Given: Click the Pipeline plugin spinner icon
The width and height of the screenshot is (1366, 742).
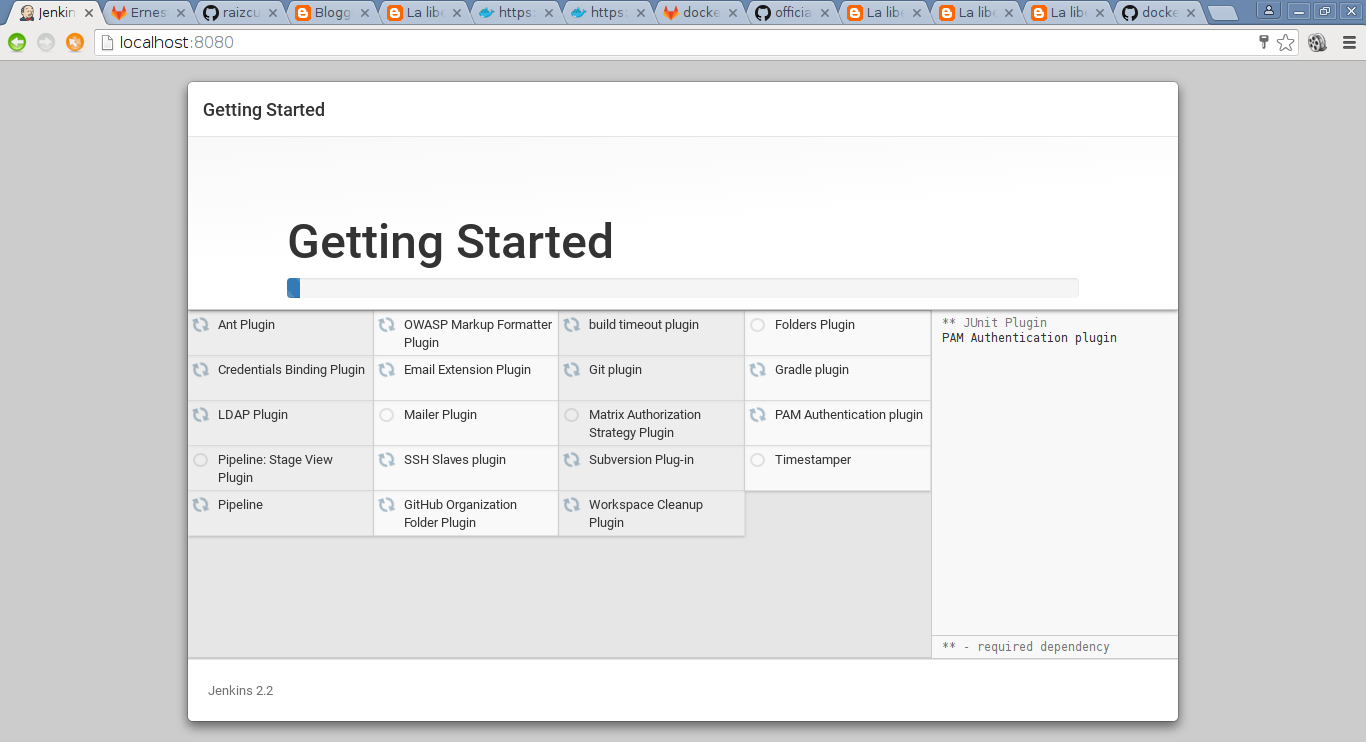Looking at the screenshot, I should 201,505.
